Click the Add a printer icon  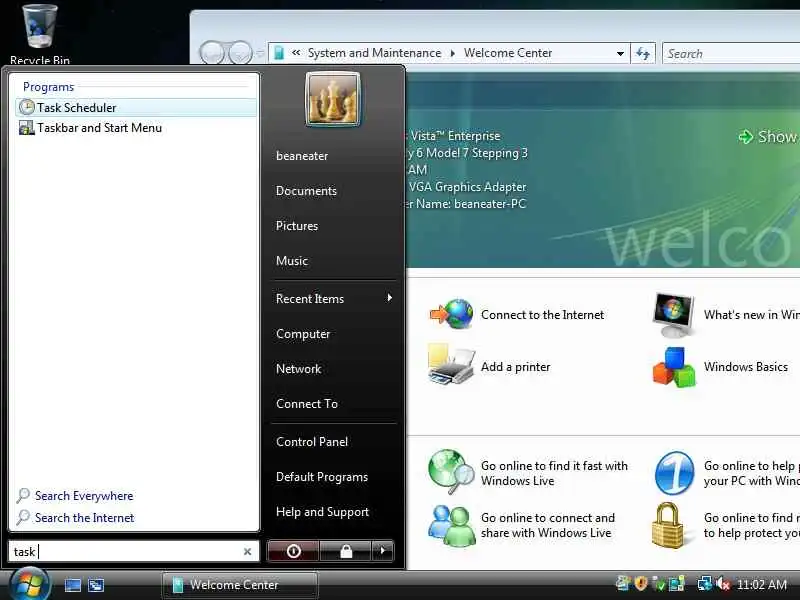(x=452, y=365)
